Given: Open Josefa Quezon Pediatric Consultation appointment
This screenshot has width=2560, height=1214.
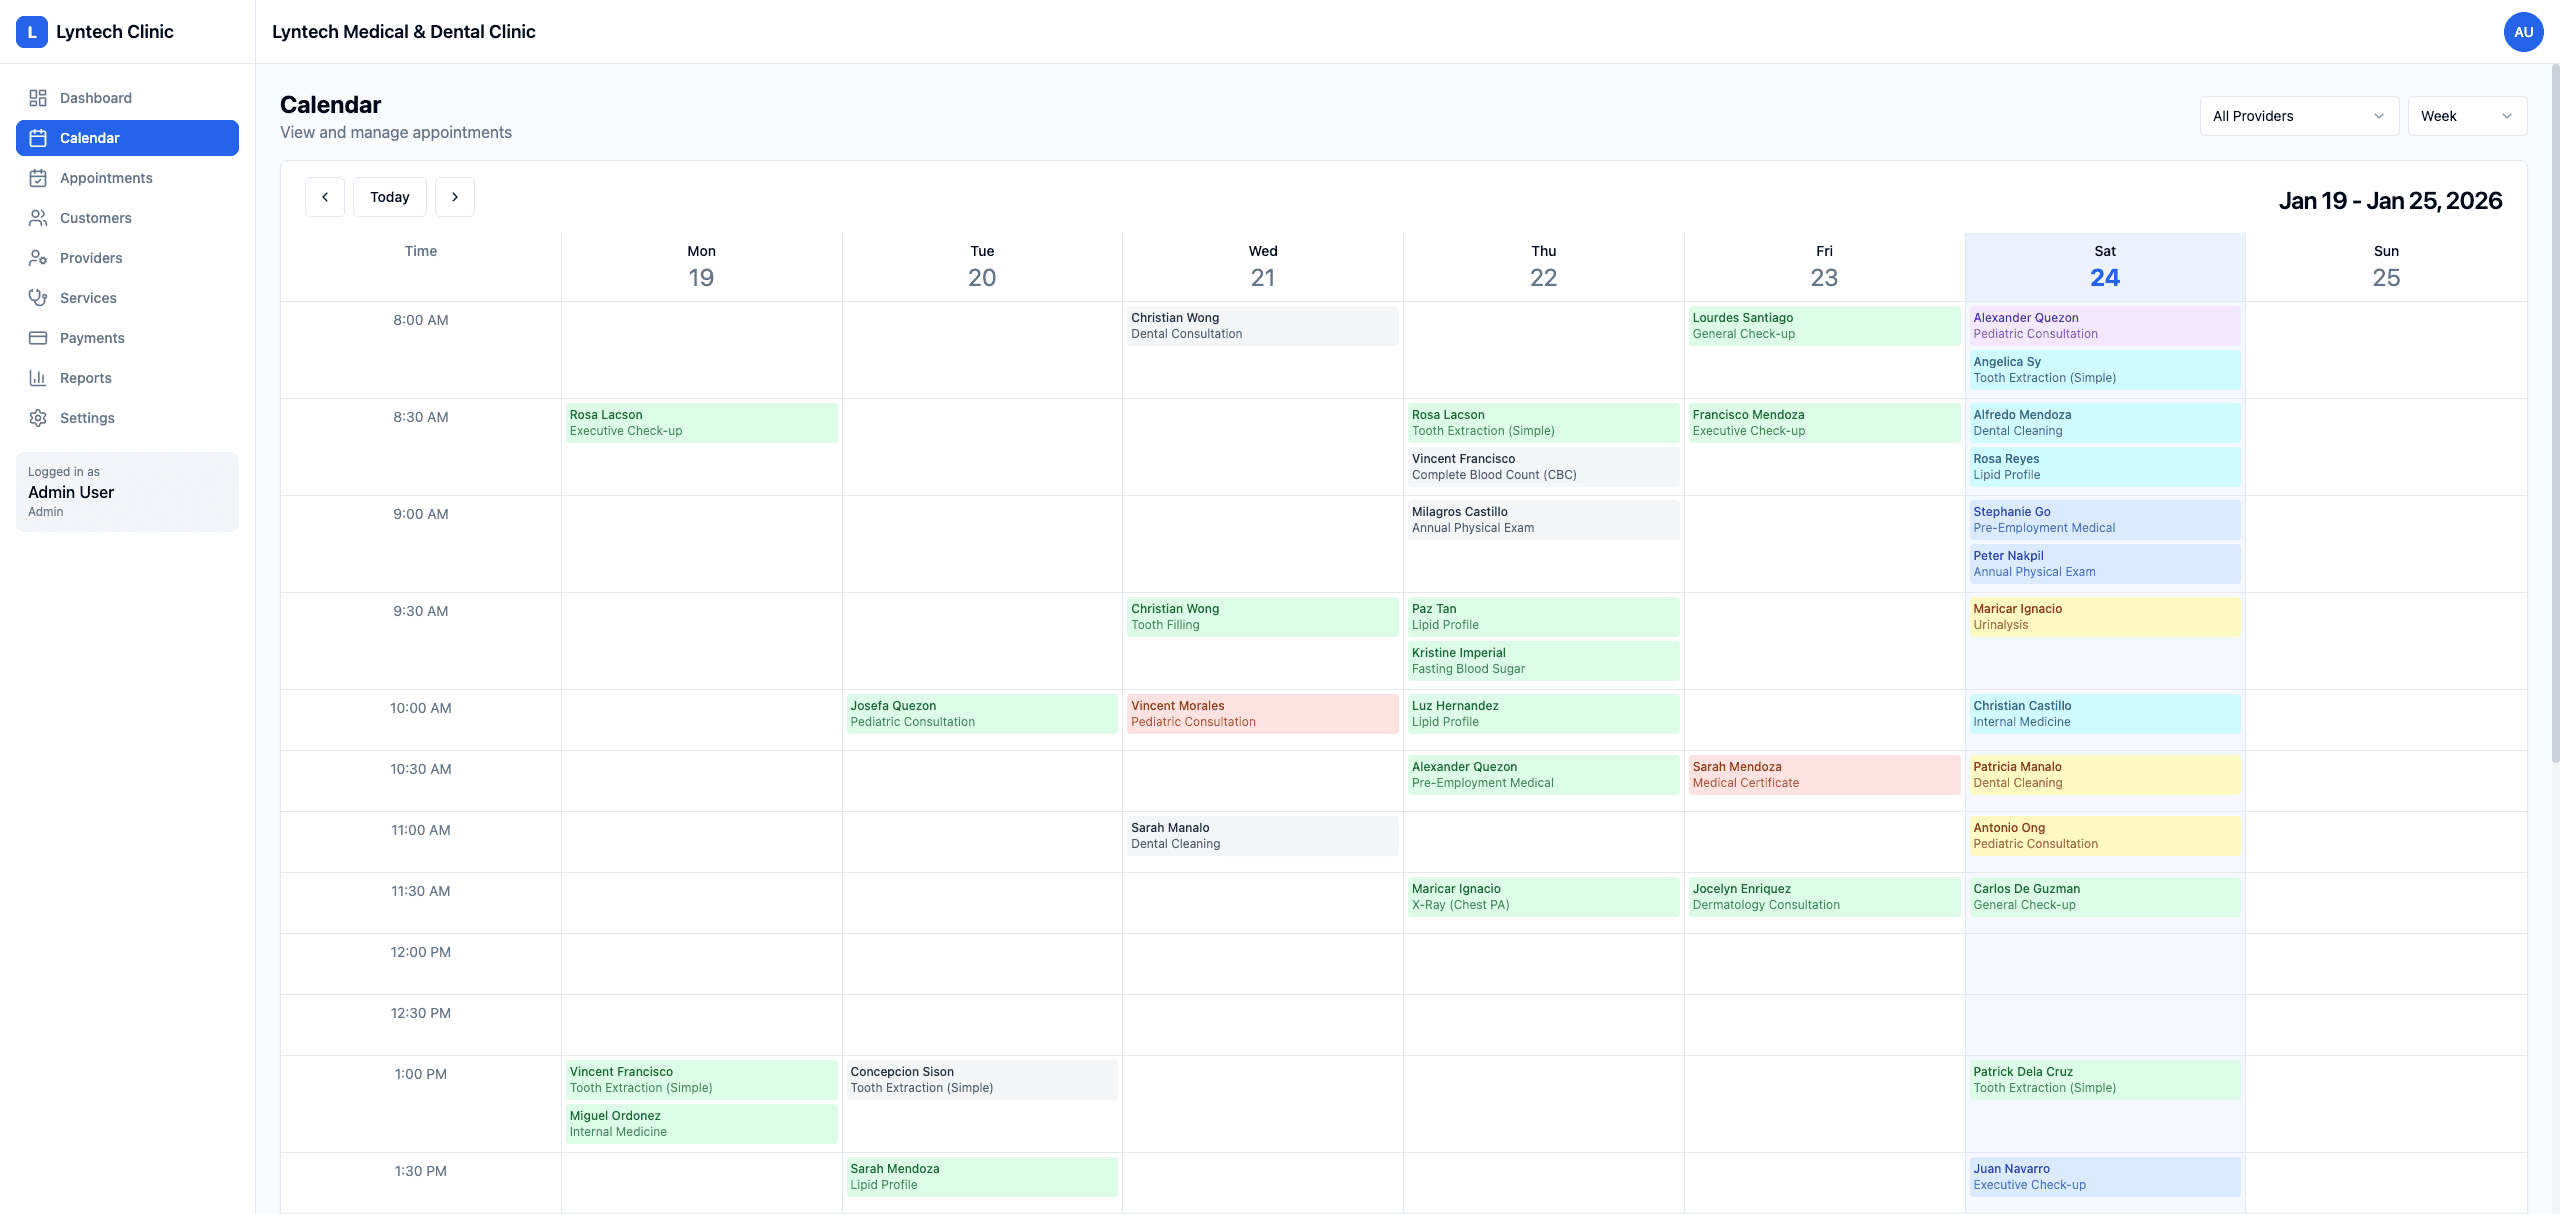Looking at the screenshot, I should 982,714.
